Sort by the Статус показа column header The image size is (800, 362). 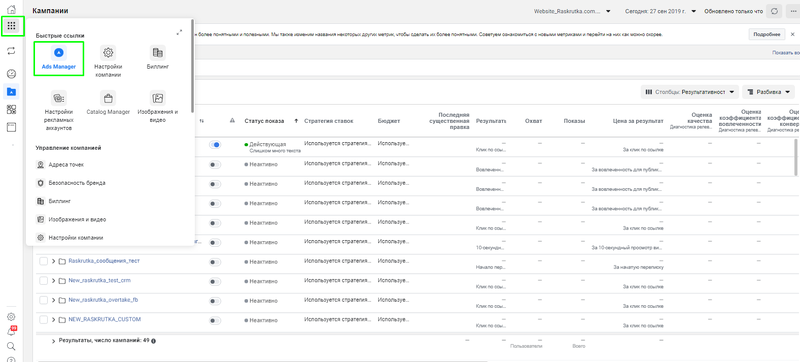tap(264, 121)
